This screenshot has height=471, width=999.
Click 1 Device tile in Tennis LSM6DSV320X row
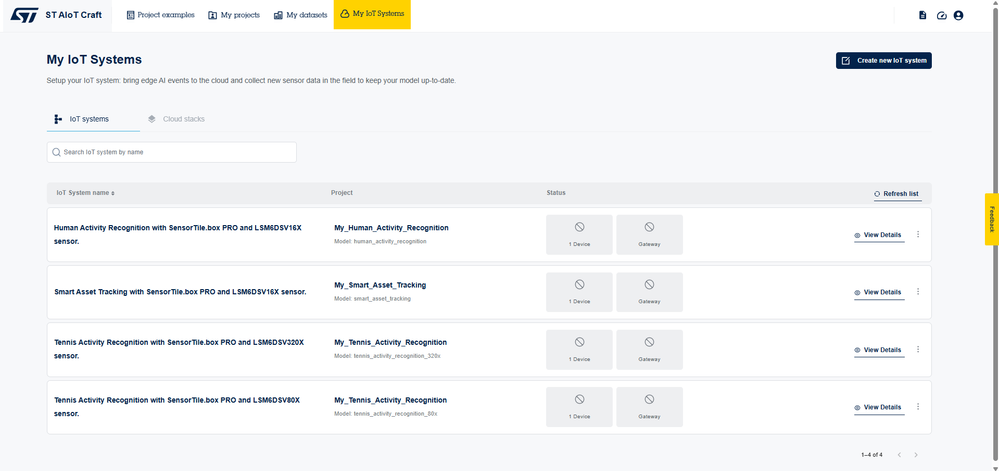(x=579, y=349)
